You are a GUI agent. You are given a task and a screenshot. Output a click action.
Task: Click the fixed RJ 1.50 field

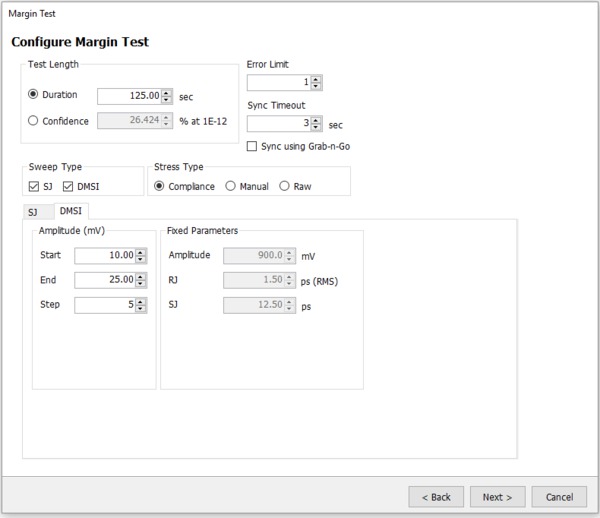tap(254, 280)
